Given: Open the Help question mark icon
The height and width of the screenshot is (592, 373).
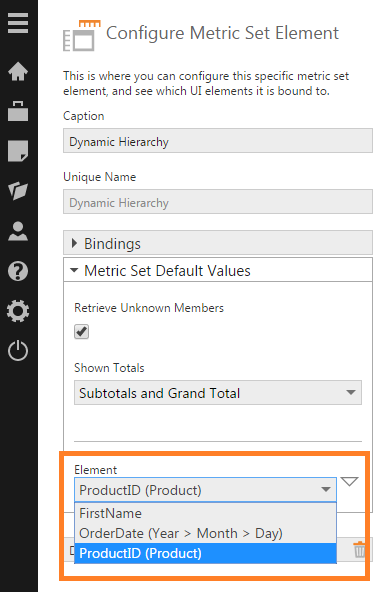Looking at the screenshot, I should [x=18, y=271].
